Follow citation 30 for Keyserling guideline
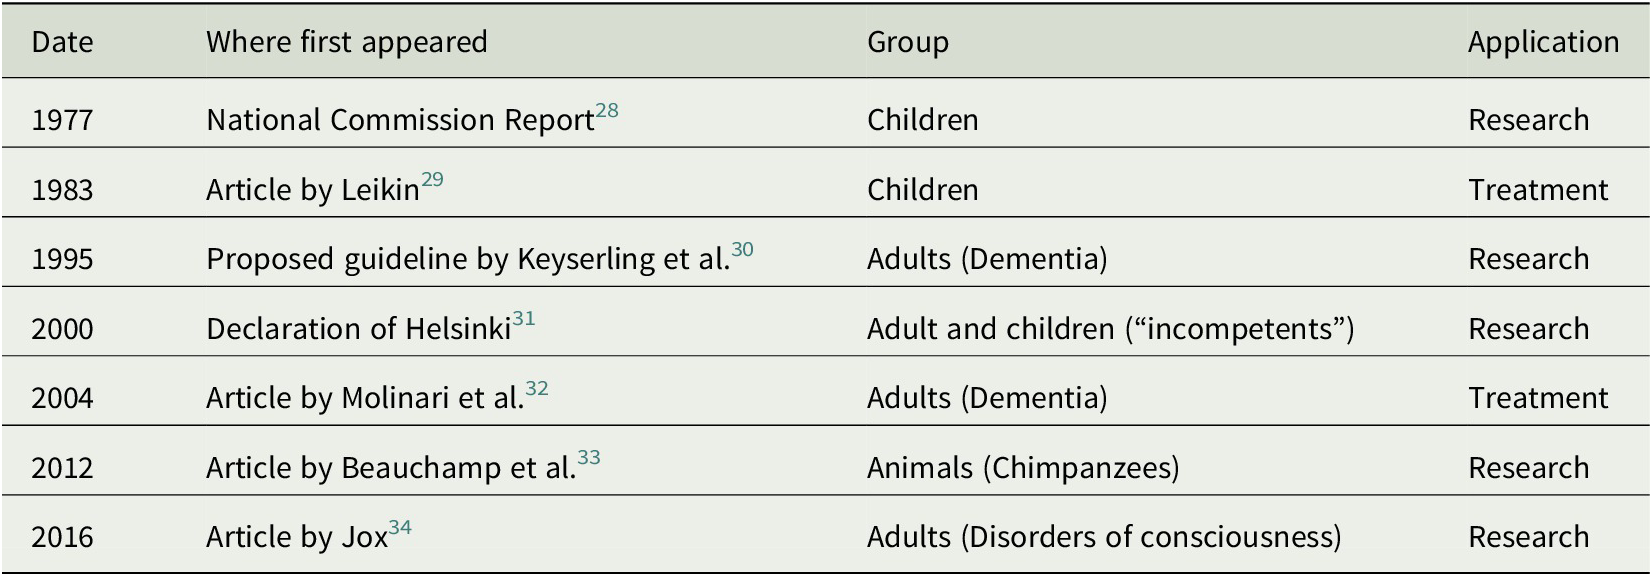 742,250
